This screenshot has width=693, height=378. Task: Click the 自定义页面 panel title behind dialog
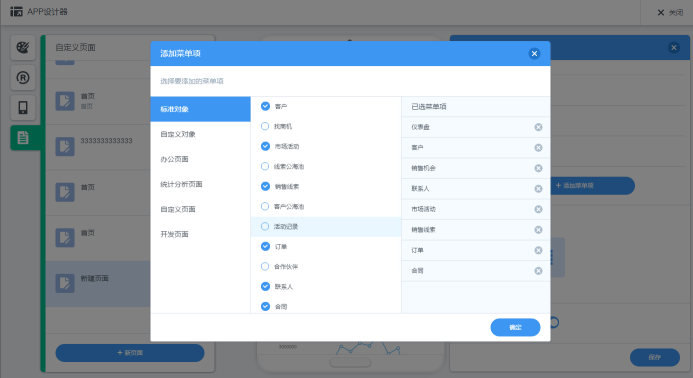[x=75, y=47]
